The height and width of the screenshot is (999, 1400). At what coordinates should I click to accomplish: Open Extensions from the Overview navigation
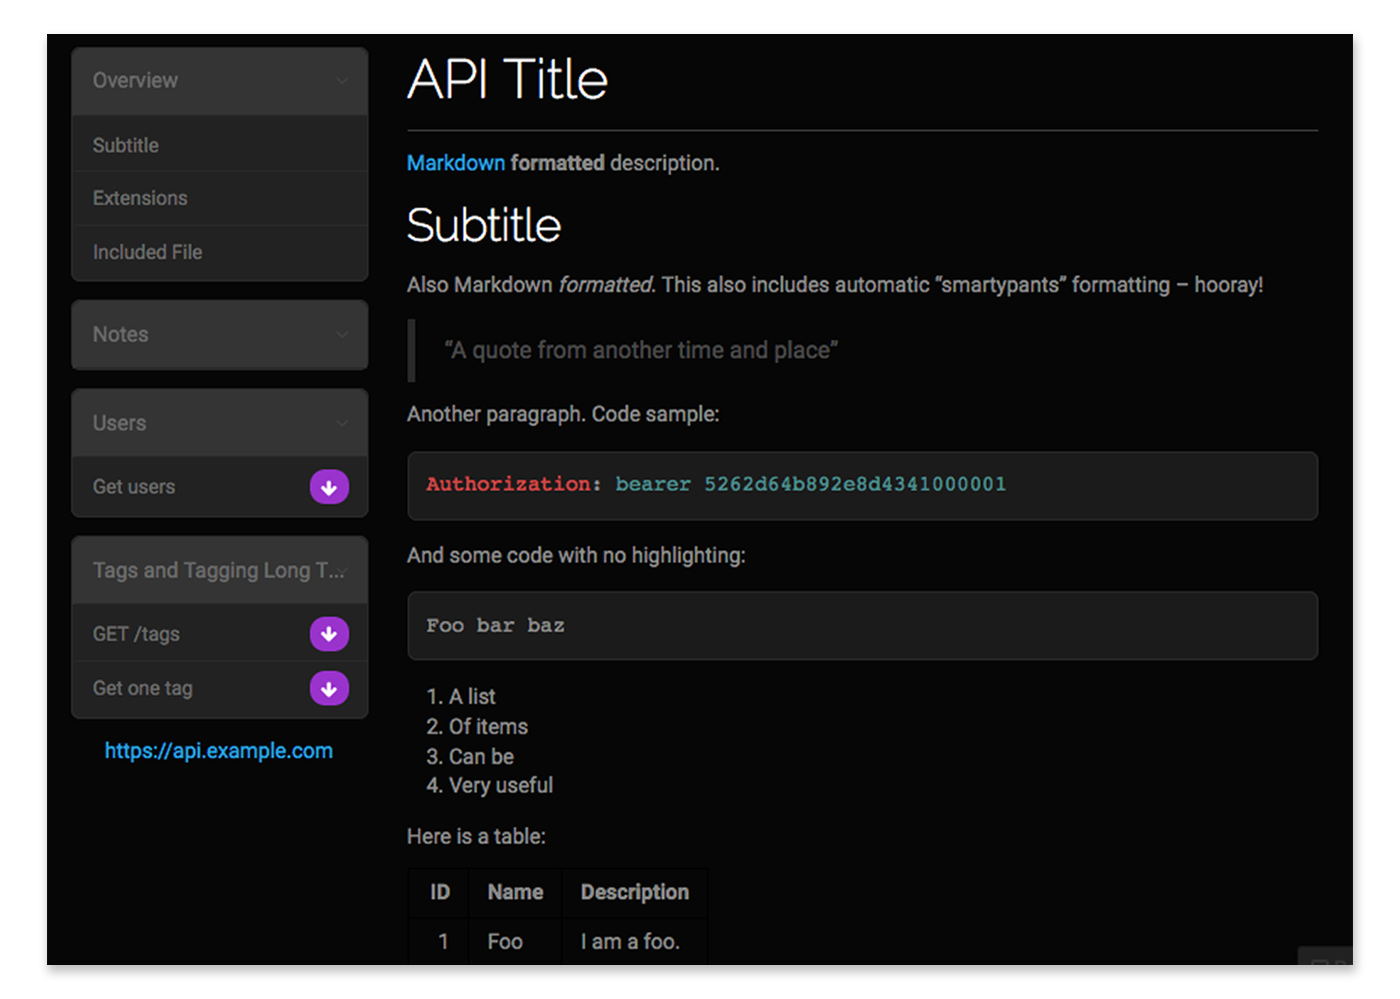click(140, 199)
